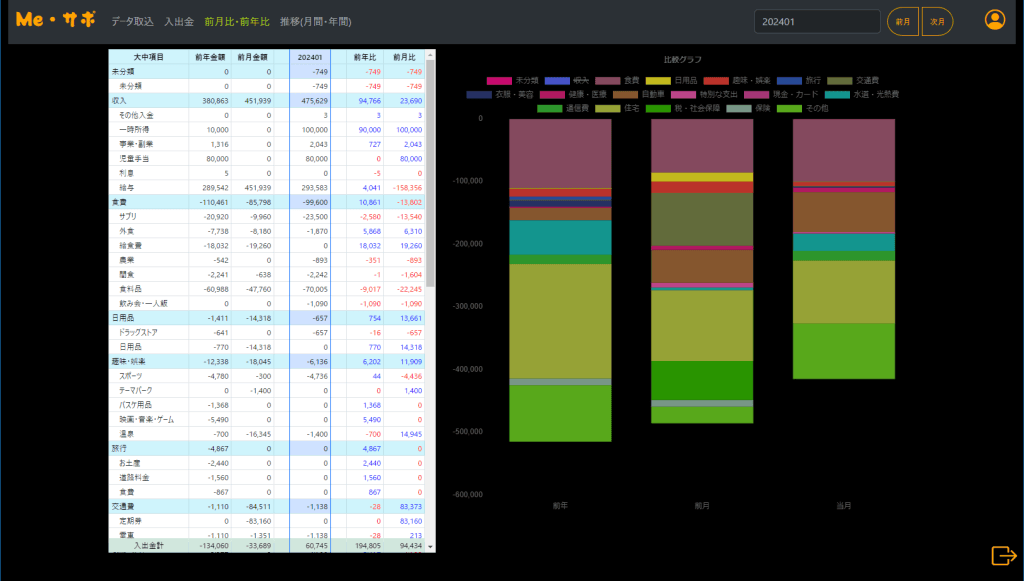Screen dimensions: 1024x581
Task: Click the logout icon at bottom right
Action: (1002, 555)
